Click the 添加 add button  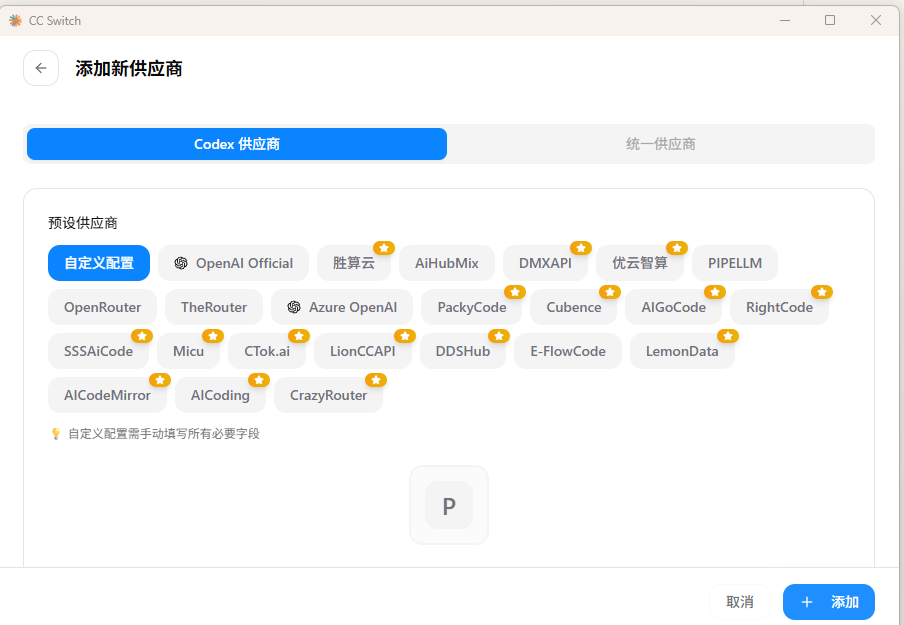(829, 602)
